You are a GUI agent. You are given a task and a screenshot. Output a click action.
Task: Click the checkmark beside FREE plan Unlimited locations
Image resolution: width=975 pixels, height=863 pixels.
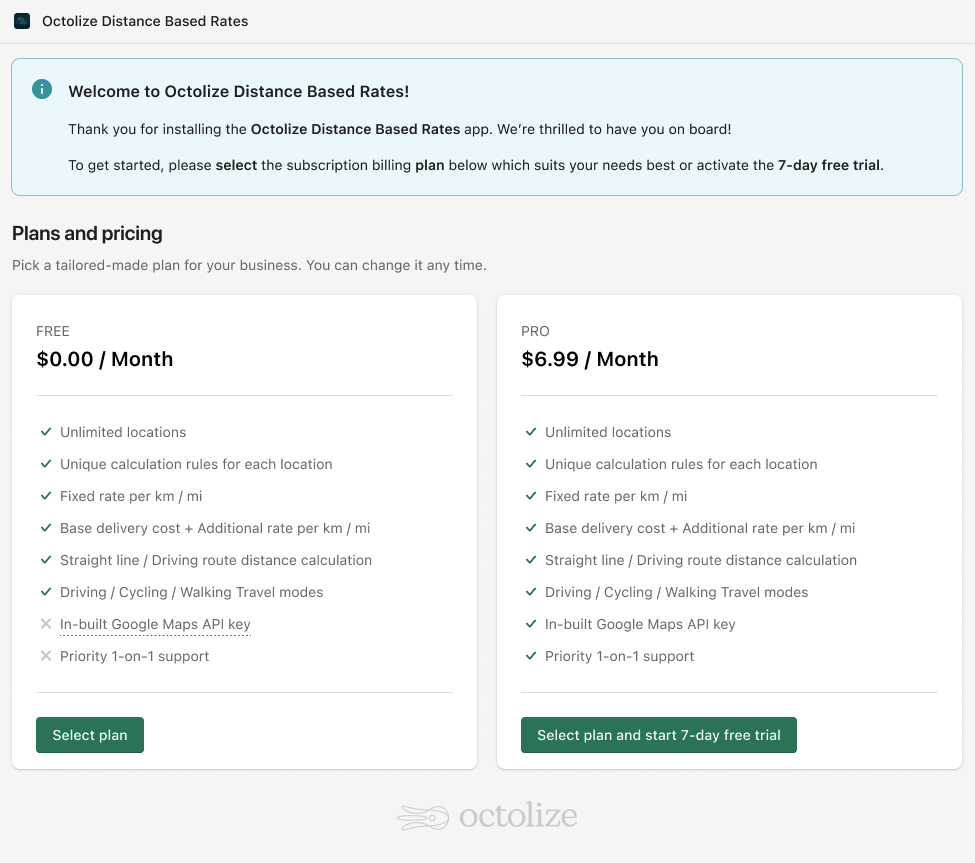[45, 432]
